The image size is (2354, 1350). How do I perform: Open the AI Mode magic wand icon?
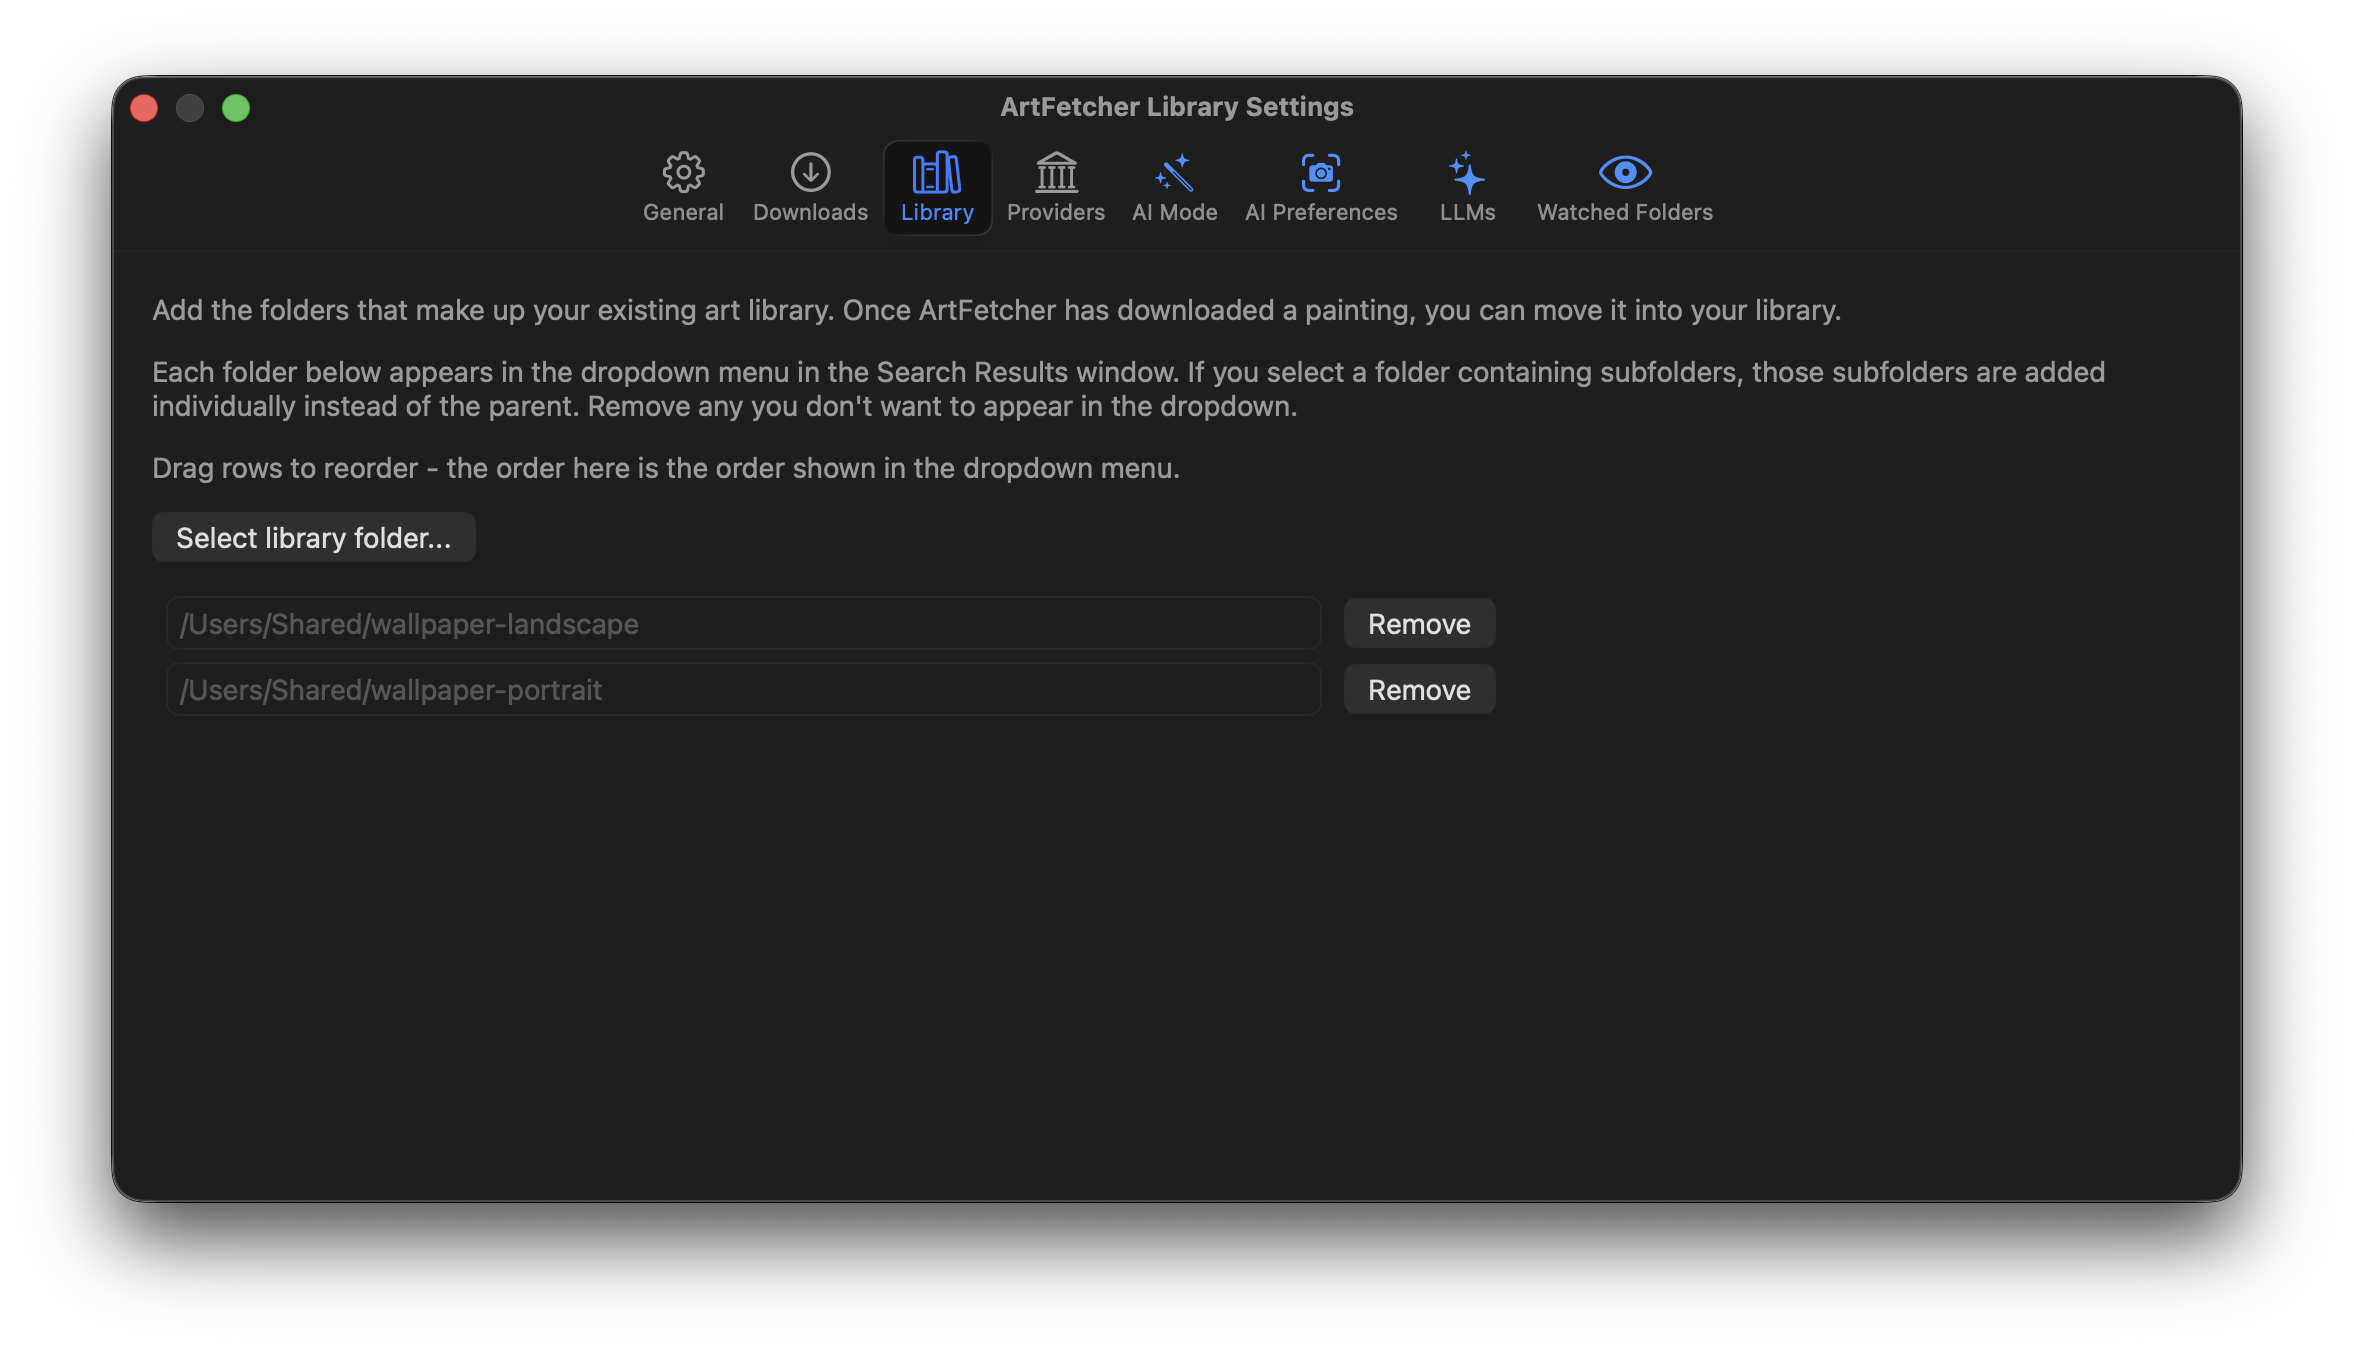[1174, 173]
